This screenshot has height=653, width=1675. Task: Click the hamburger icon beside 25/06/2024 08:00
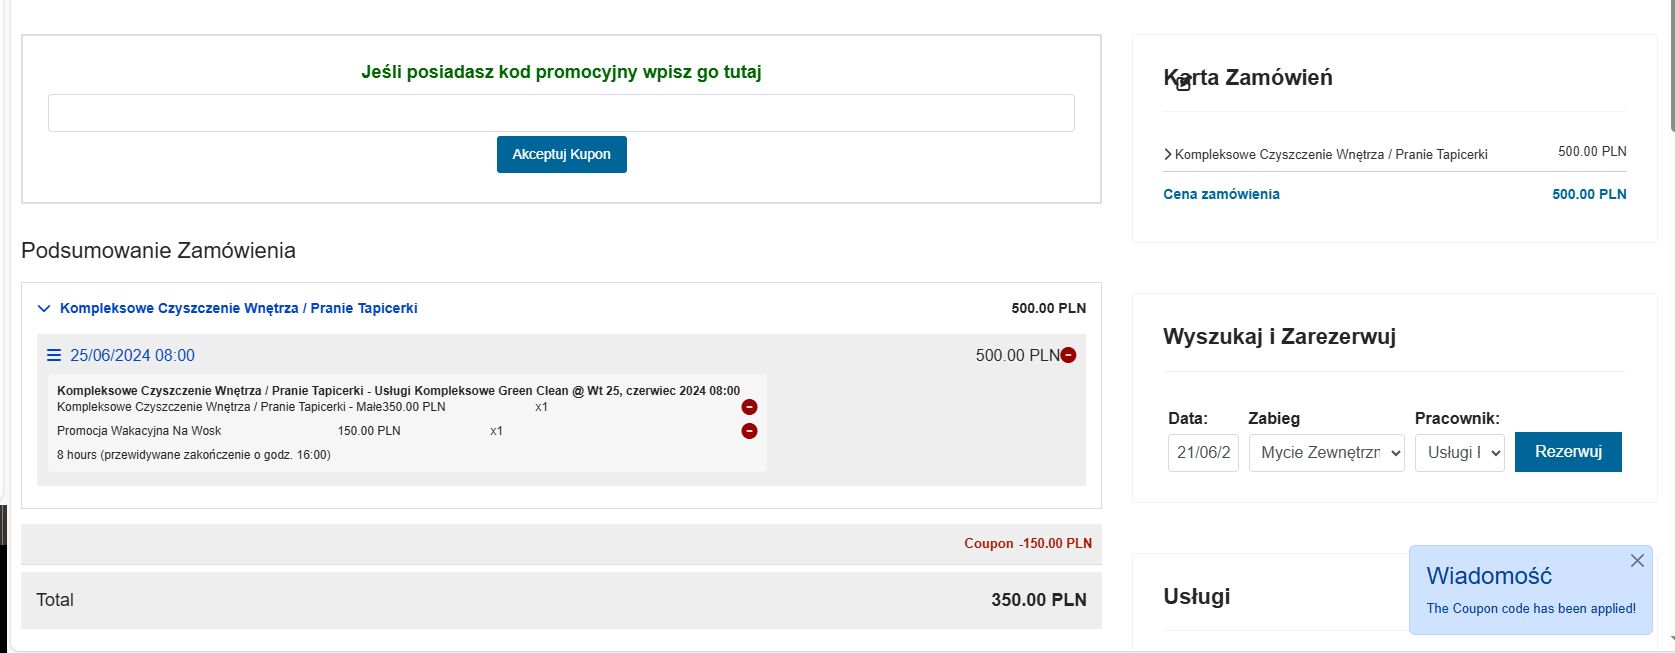[54, 355]
